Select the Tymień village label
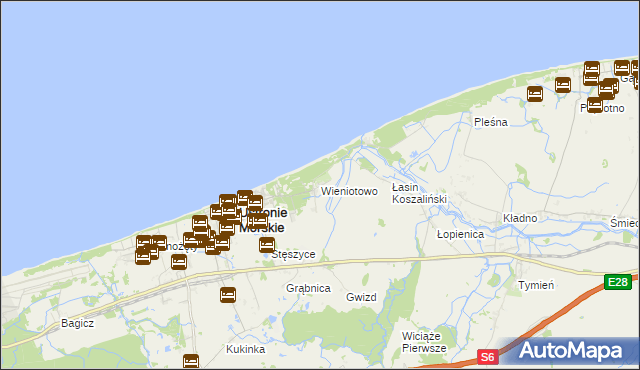Image resolution: width=640 pixels, height=370 pixels. point(536,285)
